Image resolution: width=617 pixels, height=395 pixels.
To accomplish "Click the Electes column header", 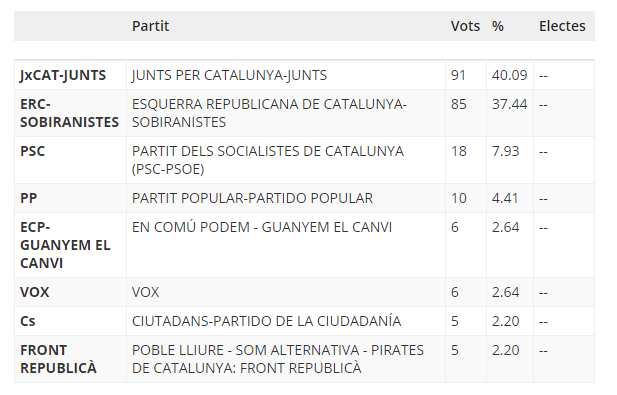I will tap(562, 26).
